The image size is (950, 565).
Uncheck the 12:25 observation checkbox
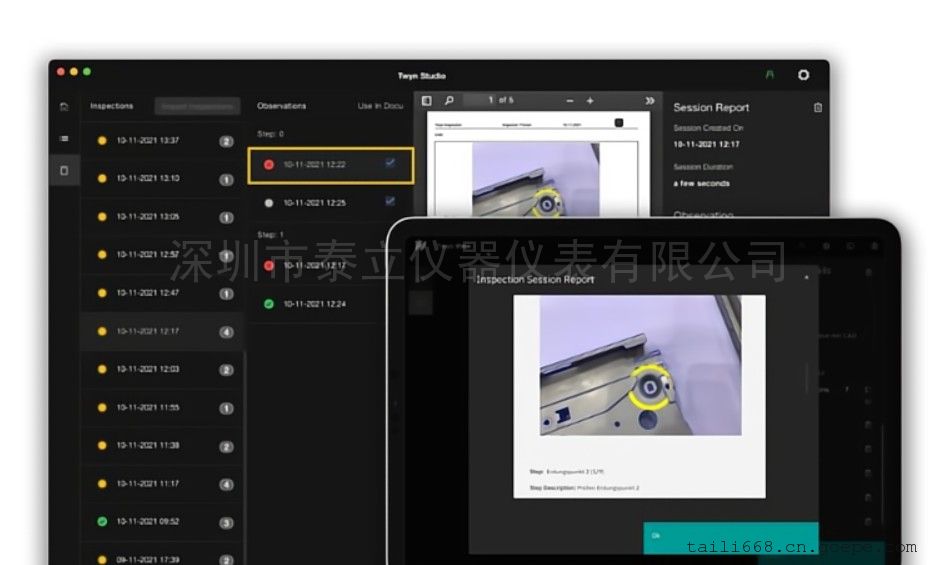tap(390, 202)
